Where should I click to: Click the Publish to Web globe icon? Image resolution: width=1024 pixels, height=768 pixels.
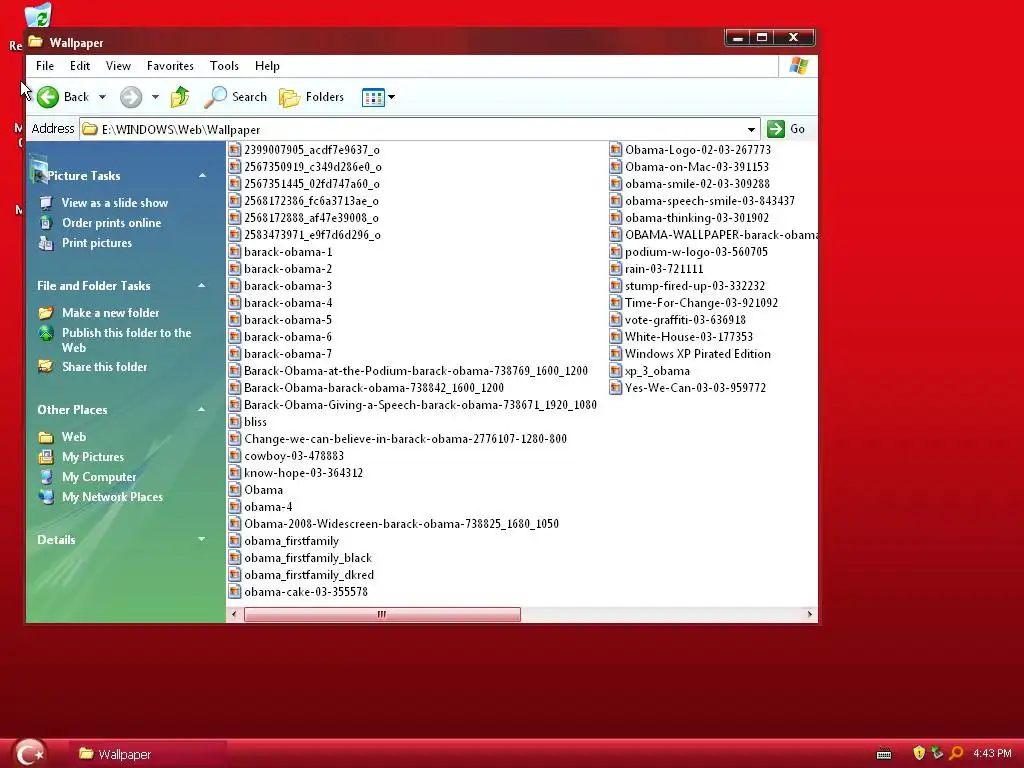[x=46, y=333]
